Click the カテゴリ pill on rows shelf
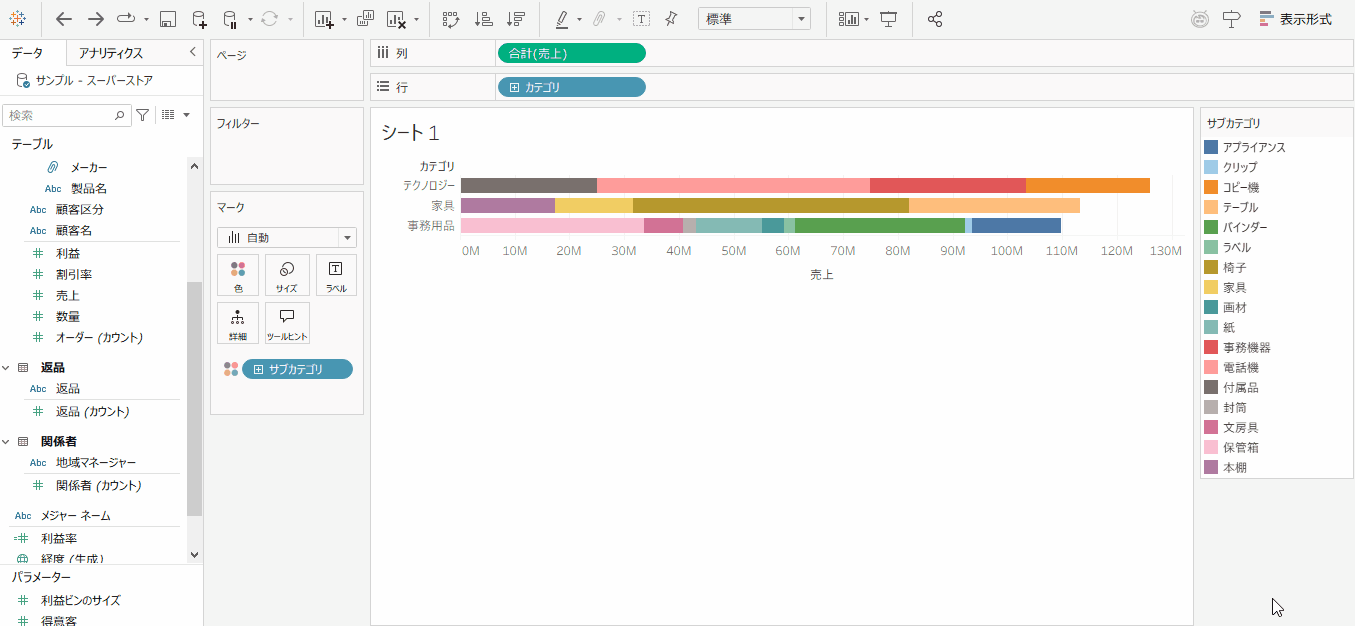1355x626 pixels. [571, 87]
